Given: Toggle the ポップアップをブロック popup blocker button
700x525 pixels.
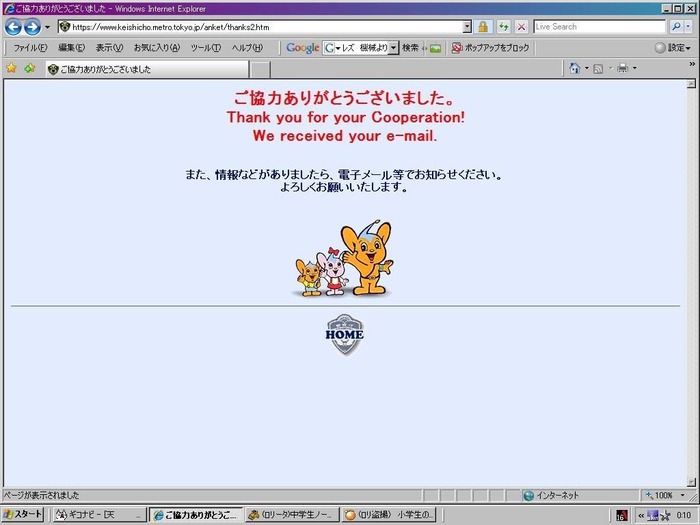Looking at the screenshot, I should point(490,48).
